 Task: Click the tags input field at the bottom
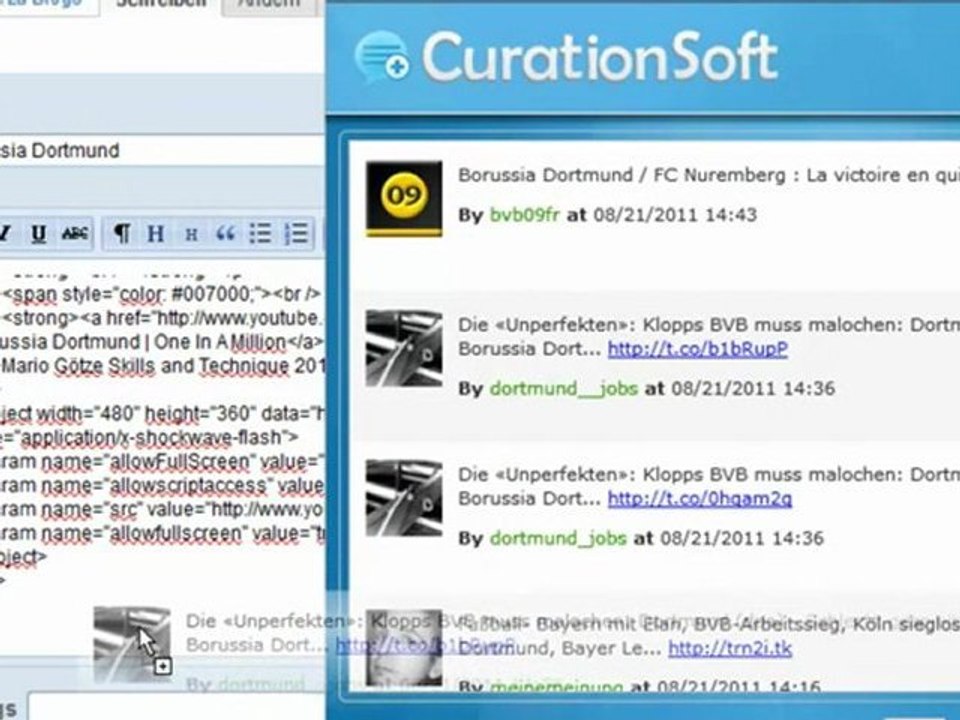point(176,707)
